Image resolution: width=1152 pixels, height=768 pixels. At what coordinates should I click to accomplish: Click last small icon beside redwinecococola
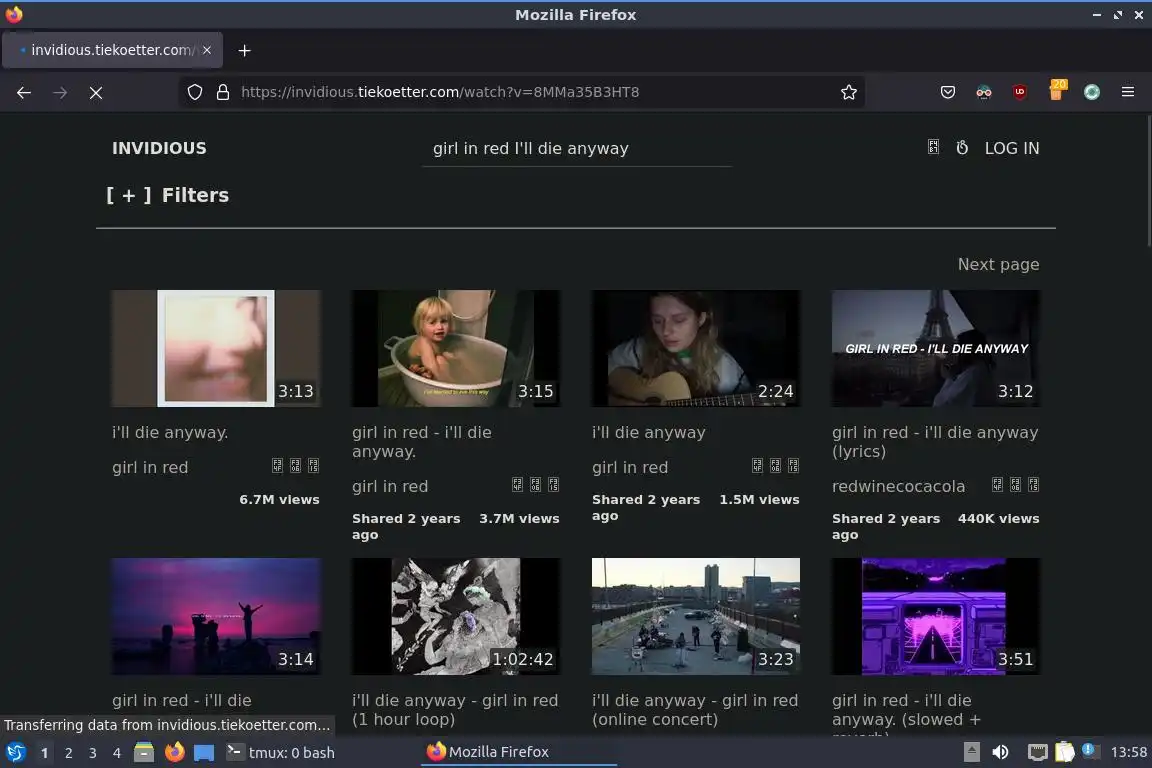[1033, 484]
